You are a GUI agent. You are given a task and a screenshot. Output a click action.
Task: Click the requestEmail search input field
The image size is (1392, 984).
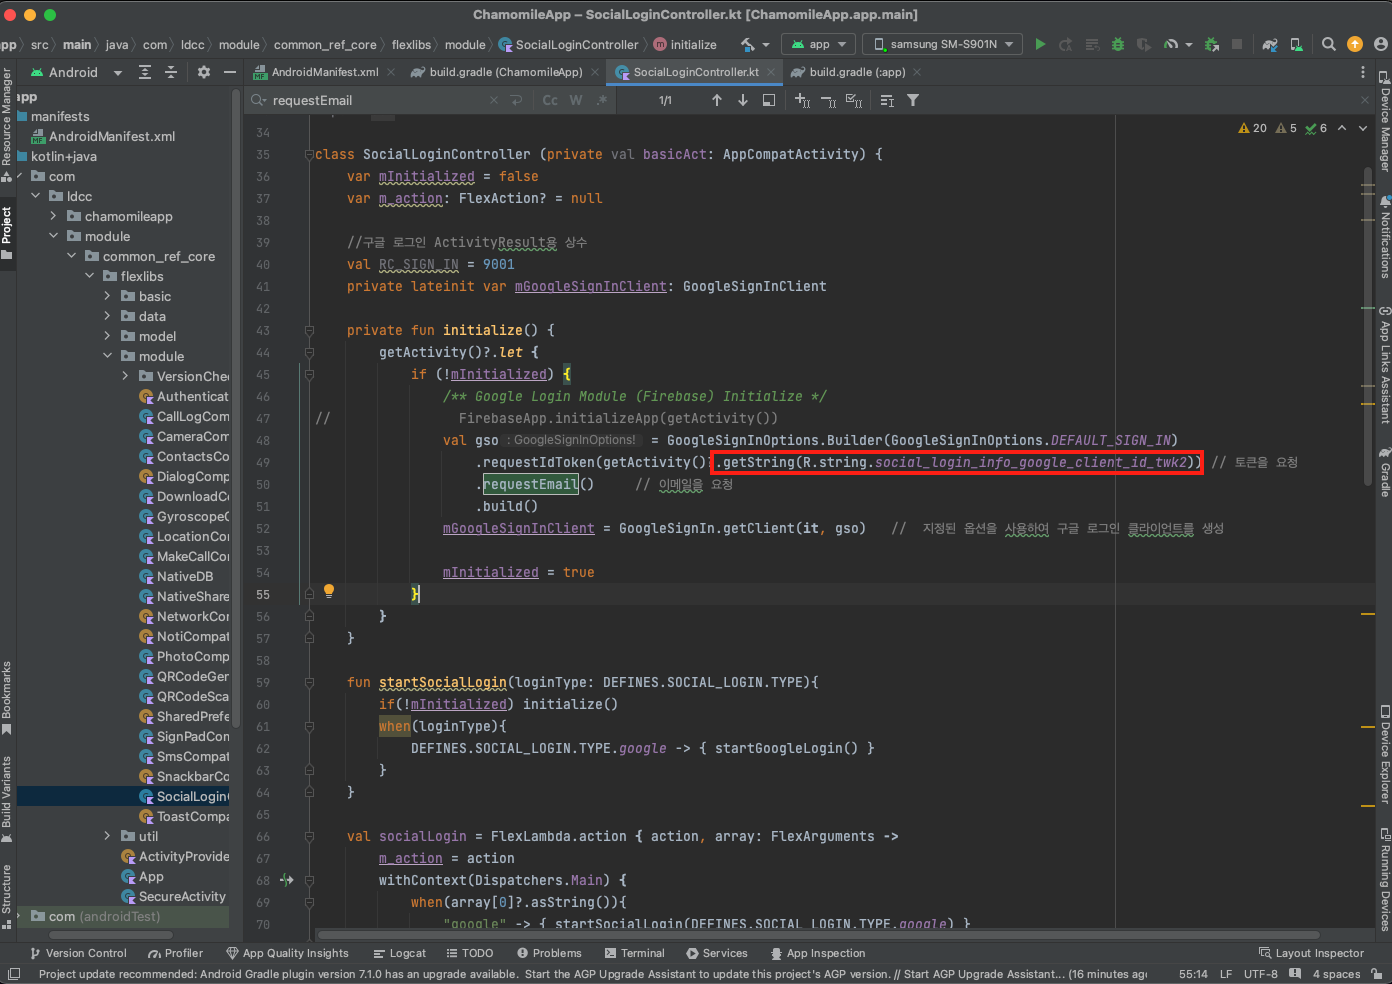[380, 100]
